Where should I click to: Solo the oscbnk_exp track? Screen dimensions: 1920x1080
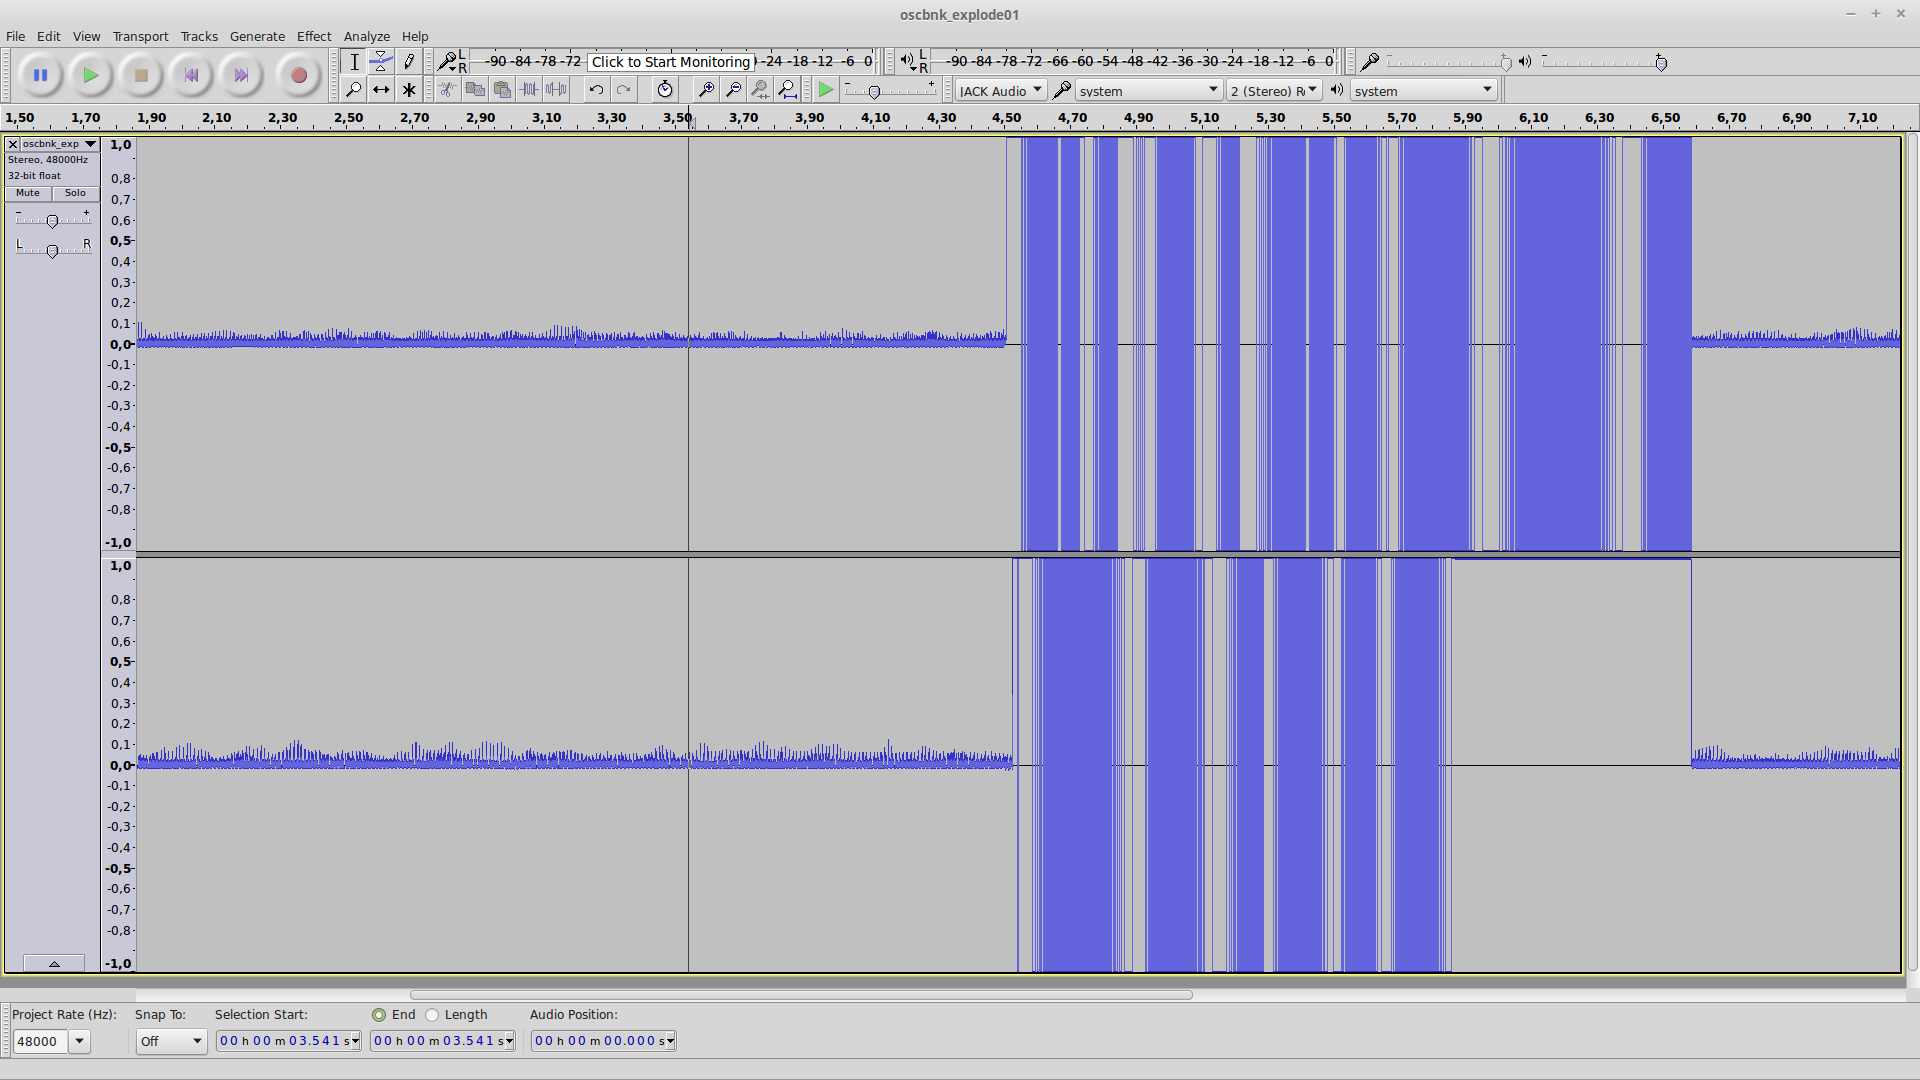click(x=75, y=193)
